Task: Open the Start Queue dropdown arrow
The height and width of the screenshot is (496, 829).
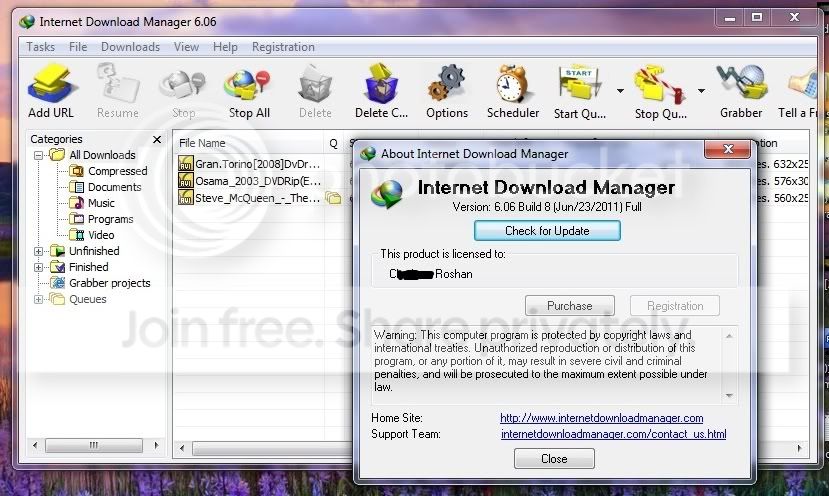Action: click(620, 91)
